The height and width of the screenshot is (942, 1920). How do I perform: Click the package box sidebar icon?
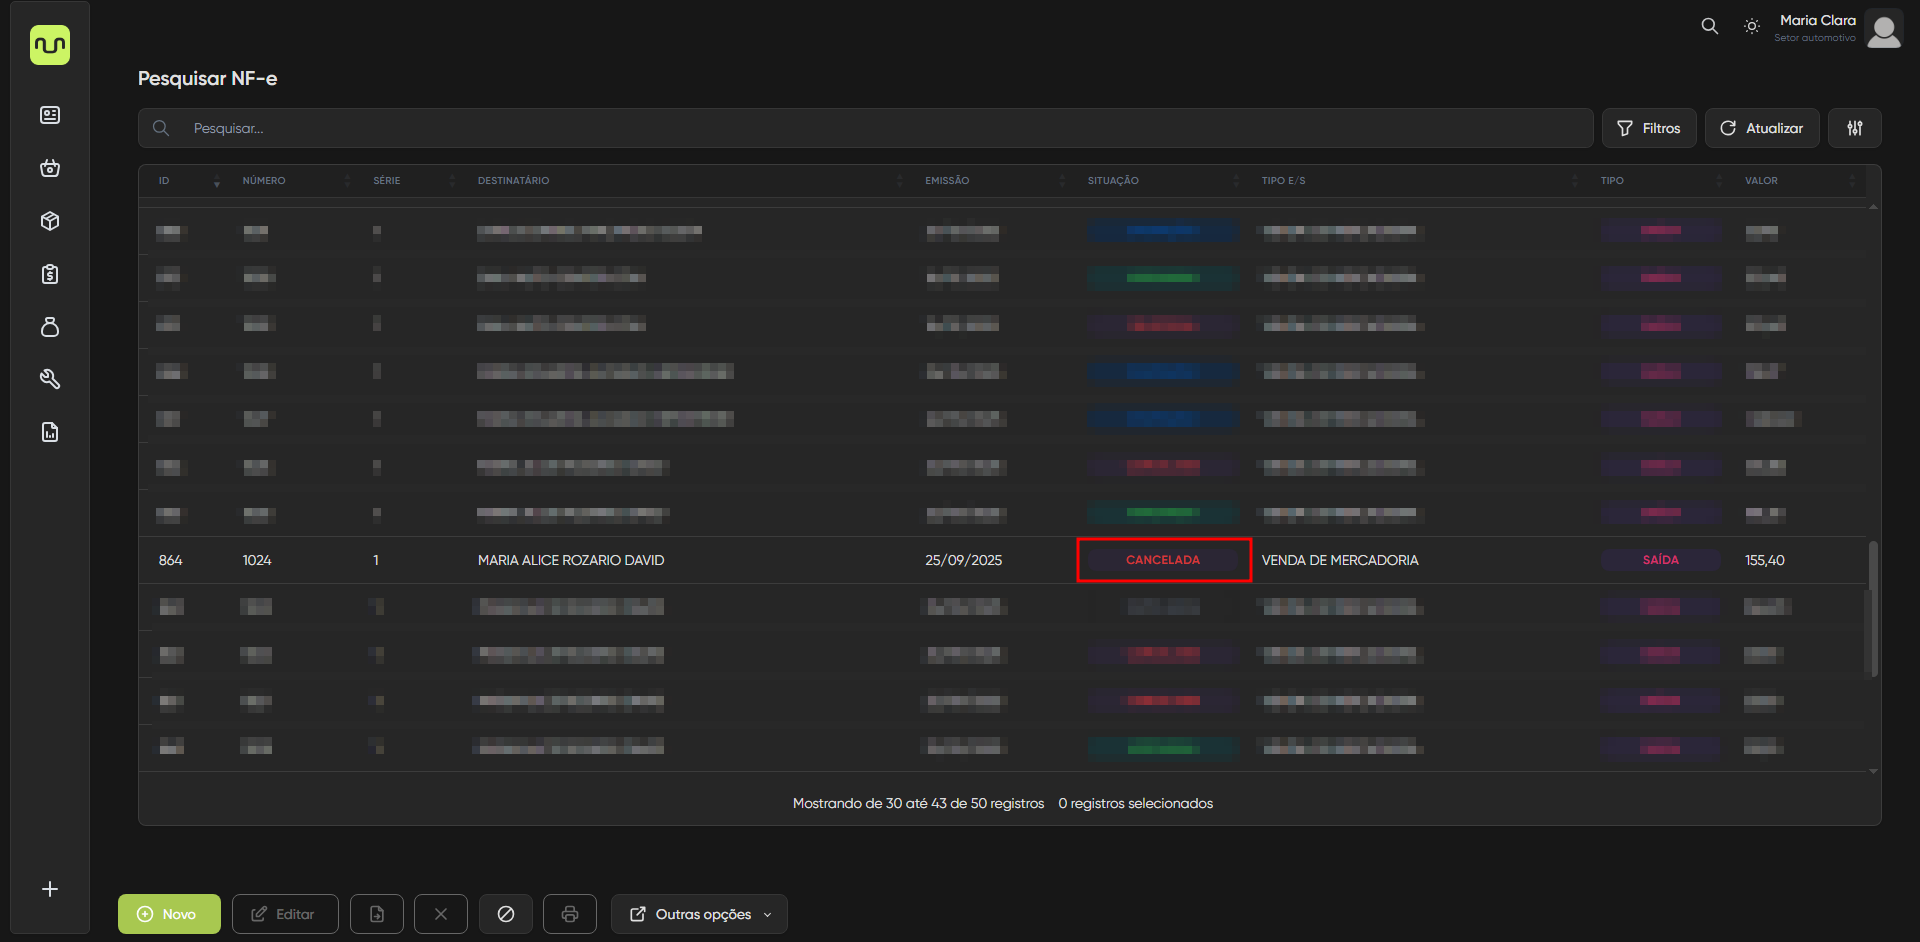pyautogui.click(x=50, y=221)
